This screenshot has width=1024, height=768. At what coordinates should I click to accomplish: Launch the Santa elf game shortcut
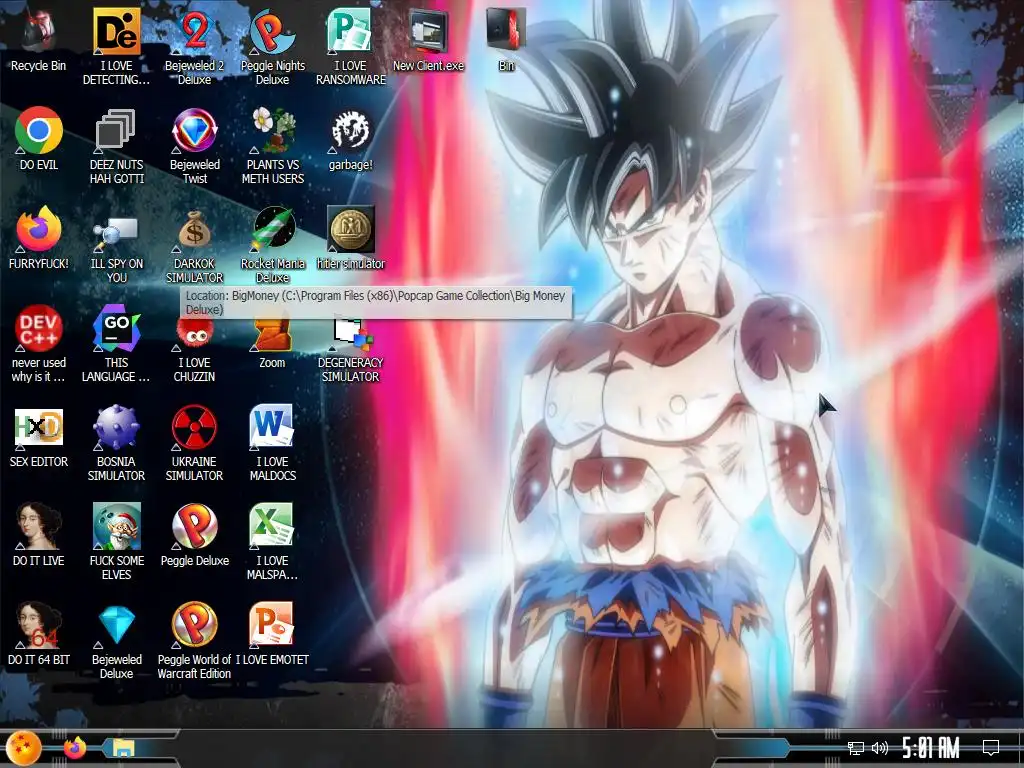pyautogui.click(x=116, y=541)
